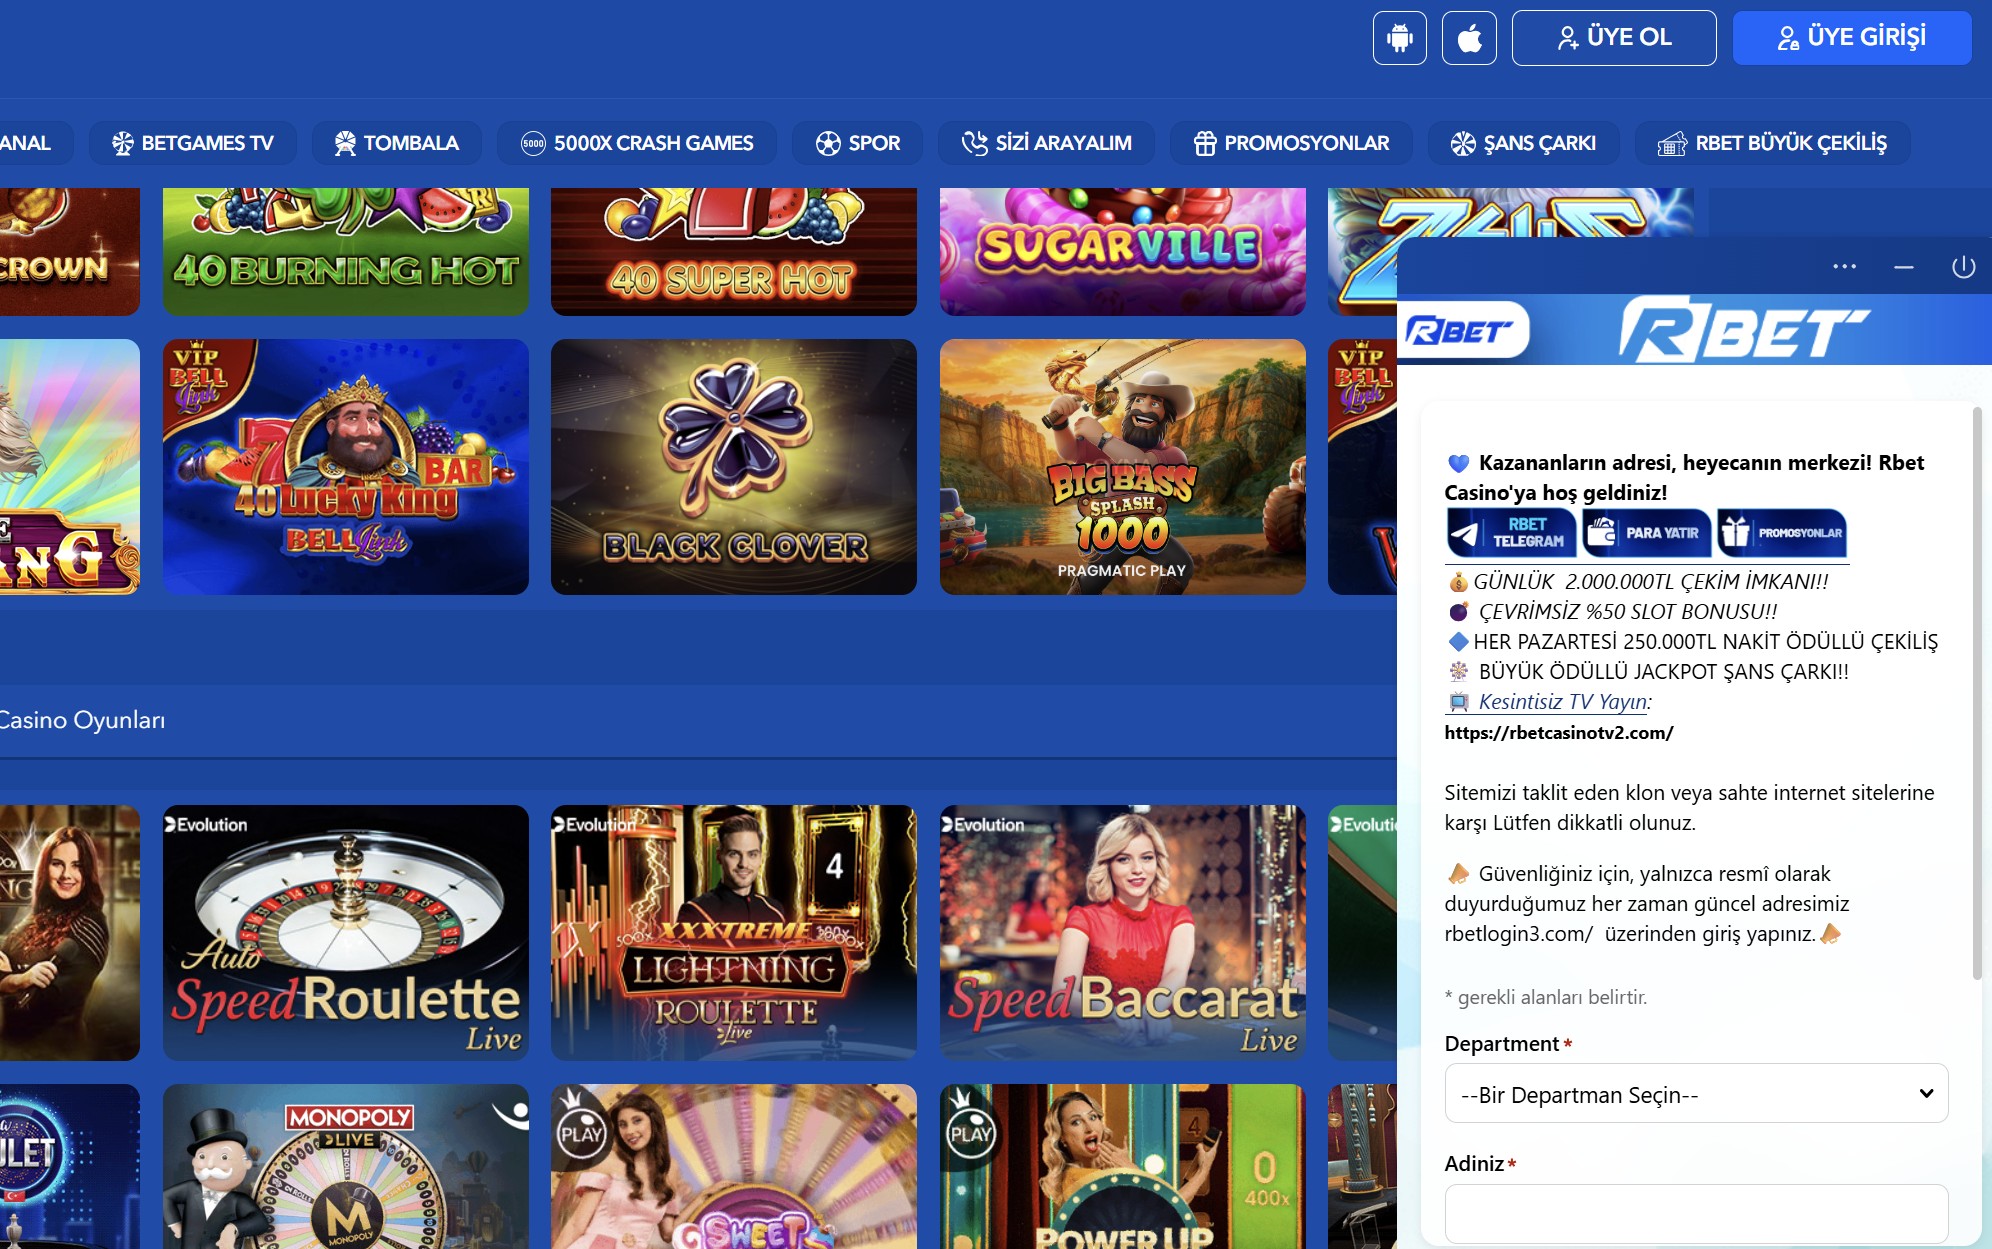Click the ÜYE OL register button
Viewport: 1992px width, 1249px height.
(1613, 38)
